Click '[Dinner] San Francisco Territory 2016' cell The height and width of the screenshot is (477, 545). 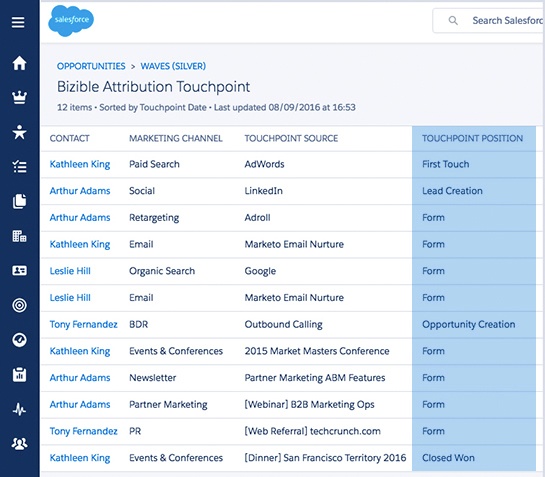tap(325, 458)
